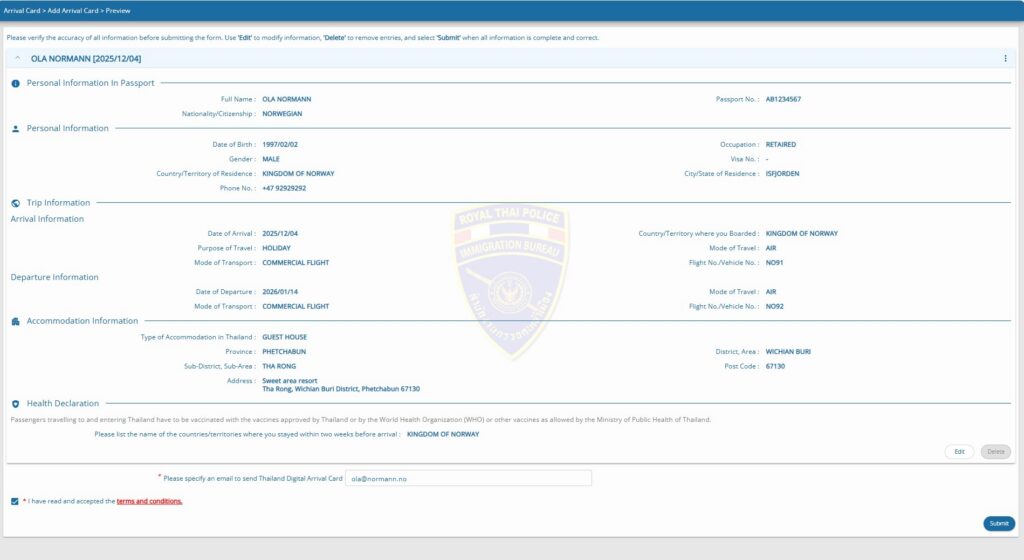Click the Trip Information globe icon
1024x560 pixels.
[15, 203]
